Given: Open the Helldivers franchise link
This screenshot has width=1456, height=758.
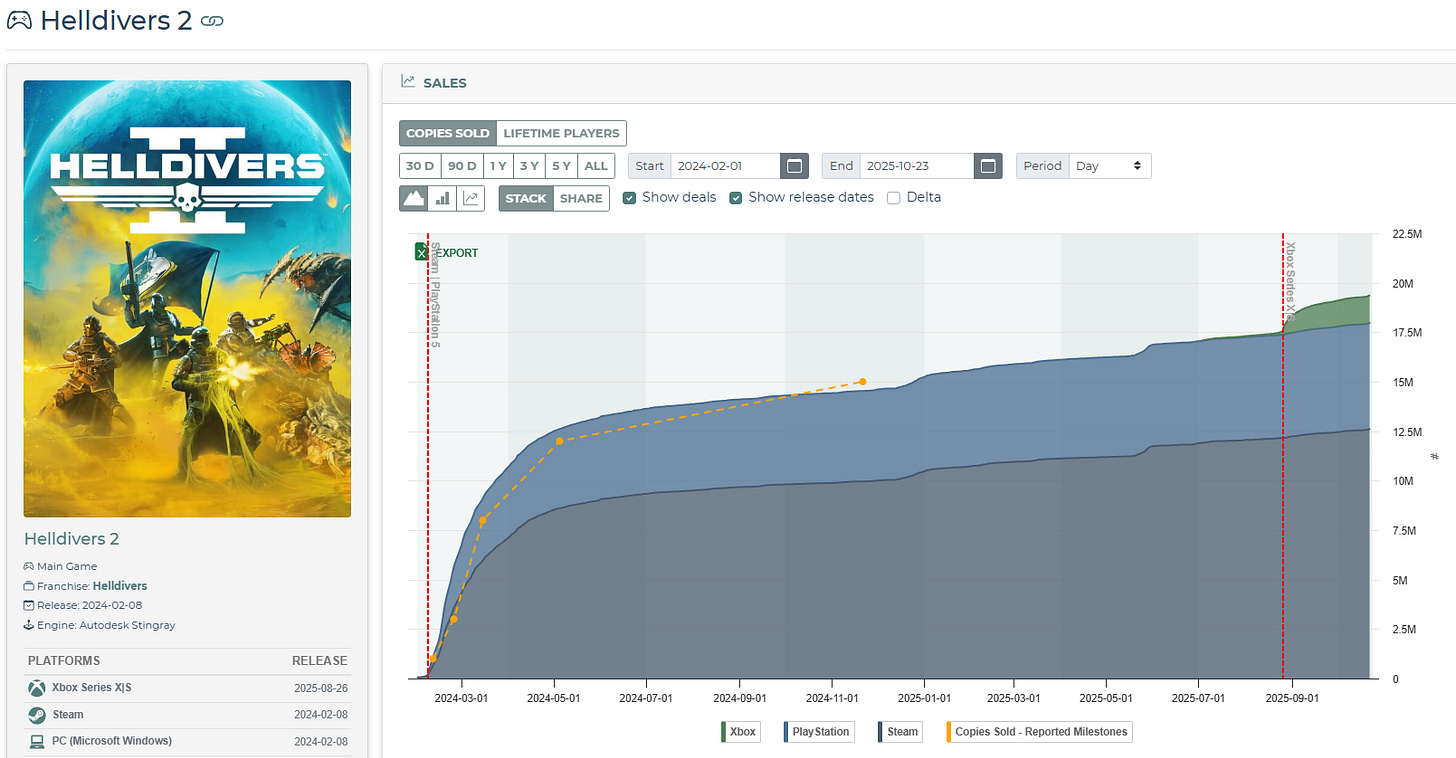Looking at the screenshot, I should 120,586.
